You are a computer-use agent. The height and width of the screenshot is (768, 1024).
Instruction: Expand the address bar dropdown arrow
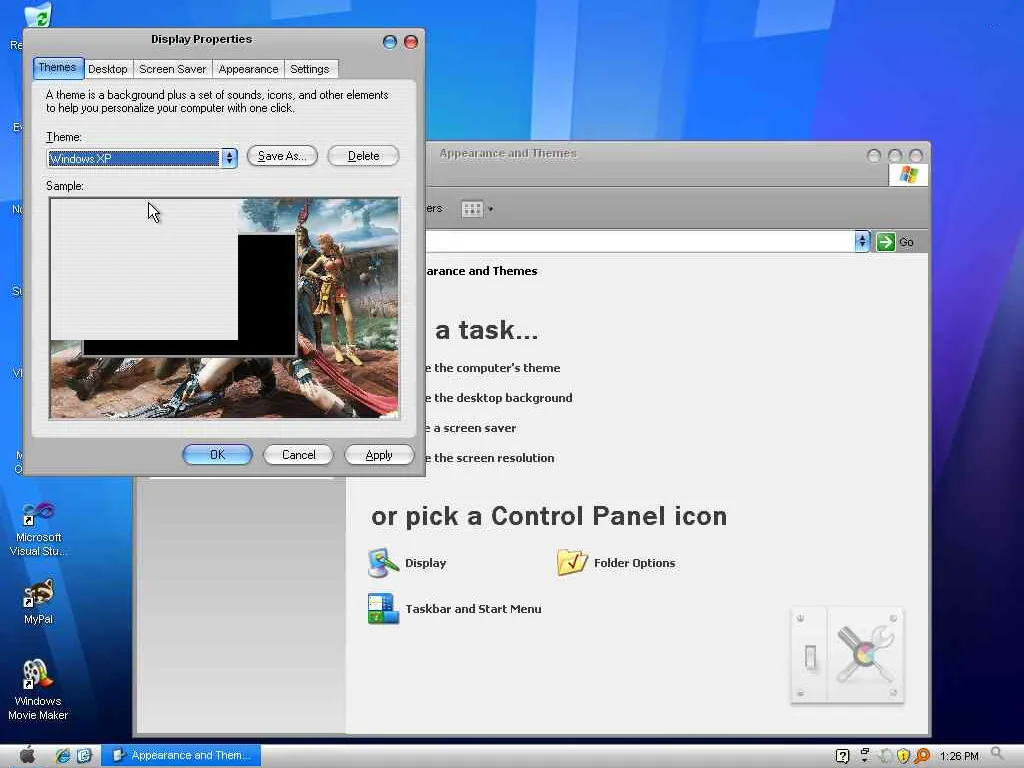pyautogui.click(x=862, y=241)
